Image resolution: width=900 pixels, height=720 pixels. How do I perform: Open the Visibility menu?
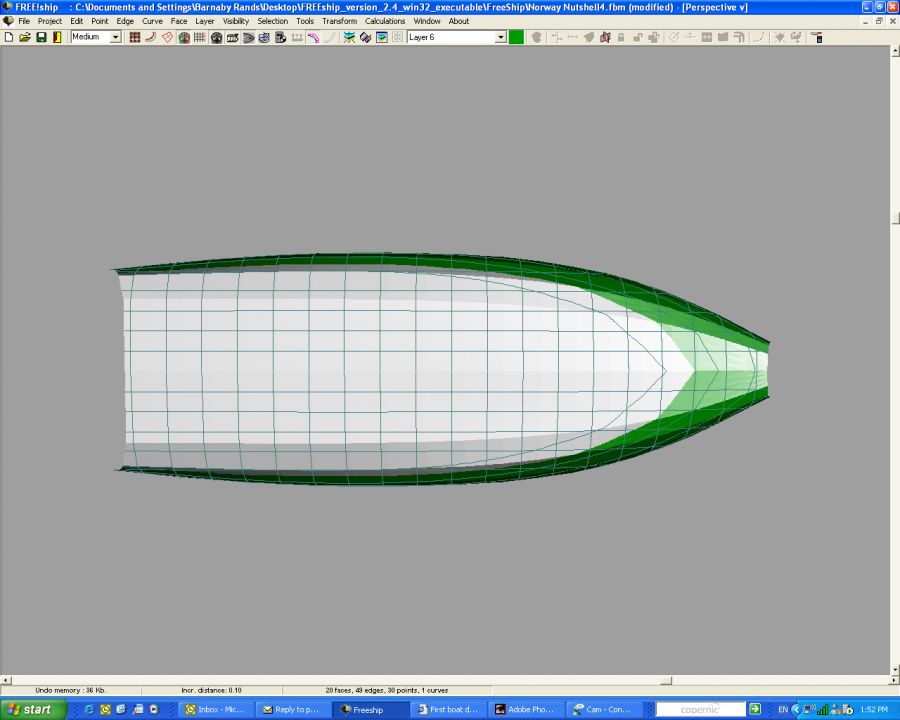[236, 21]
